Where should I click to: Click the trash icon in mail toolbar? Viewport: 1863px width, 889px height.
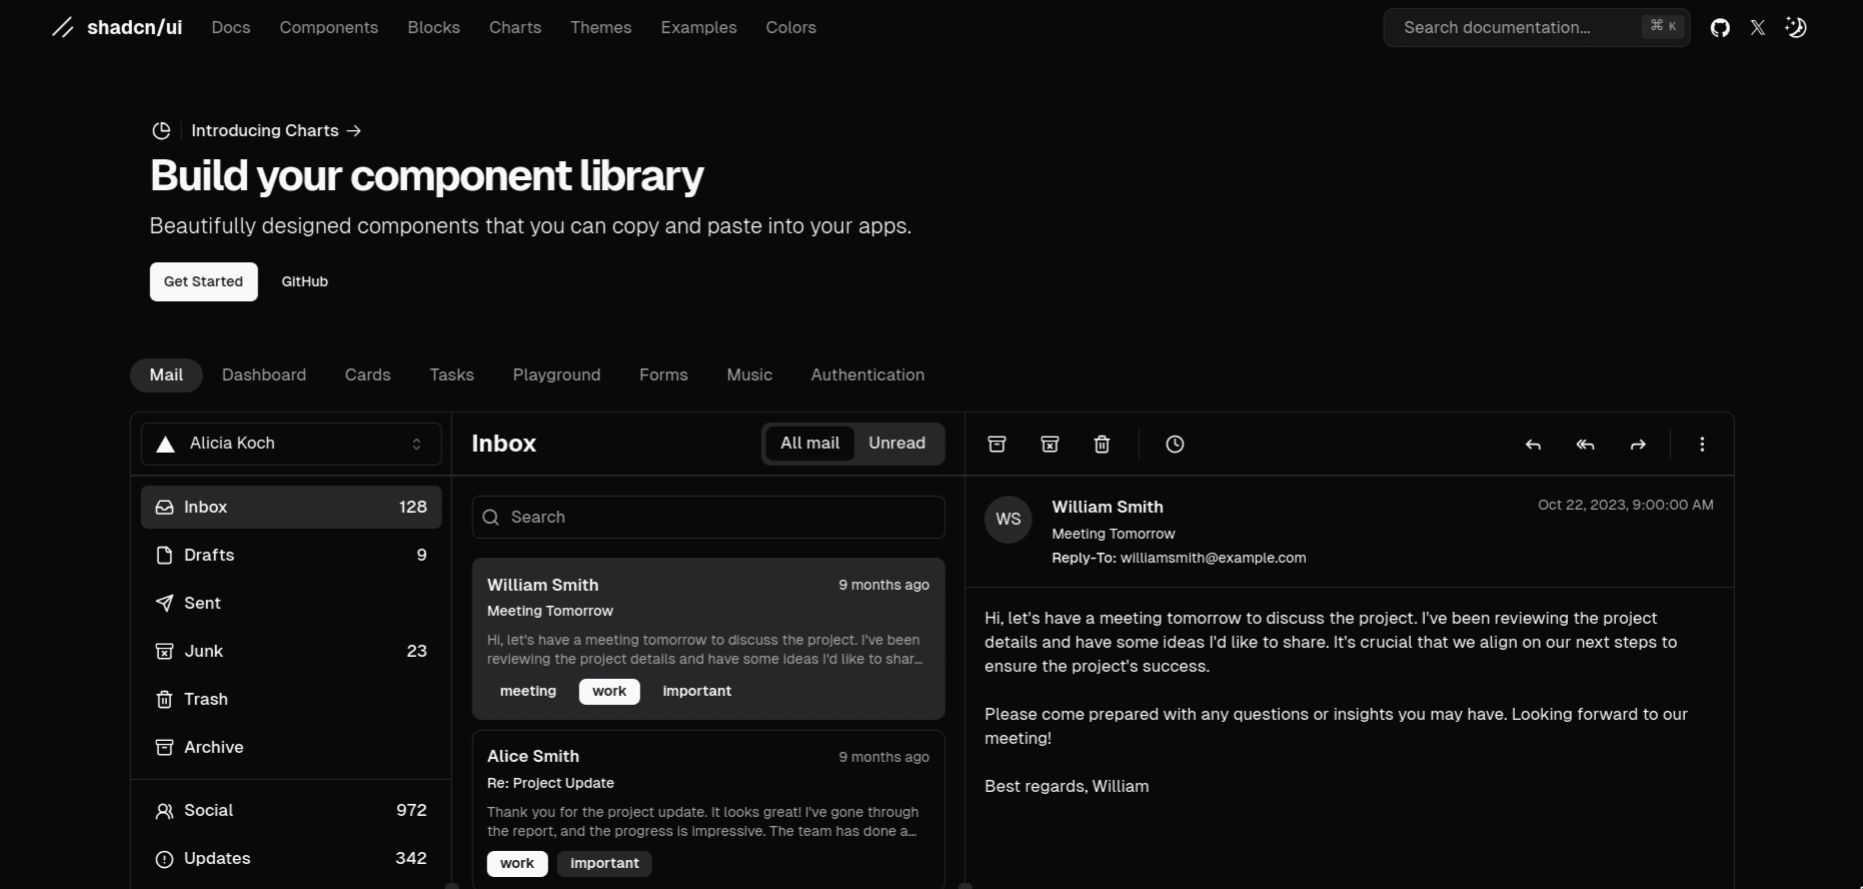tap(1102, 444)
